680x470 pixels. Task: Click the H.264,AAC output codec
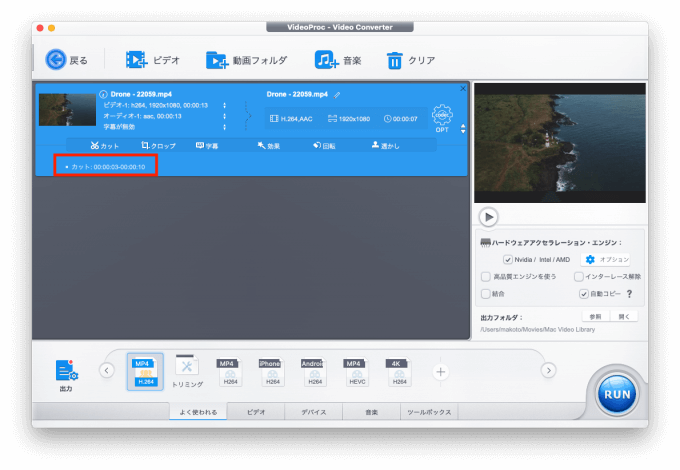click(291, 118)
